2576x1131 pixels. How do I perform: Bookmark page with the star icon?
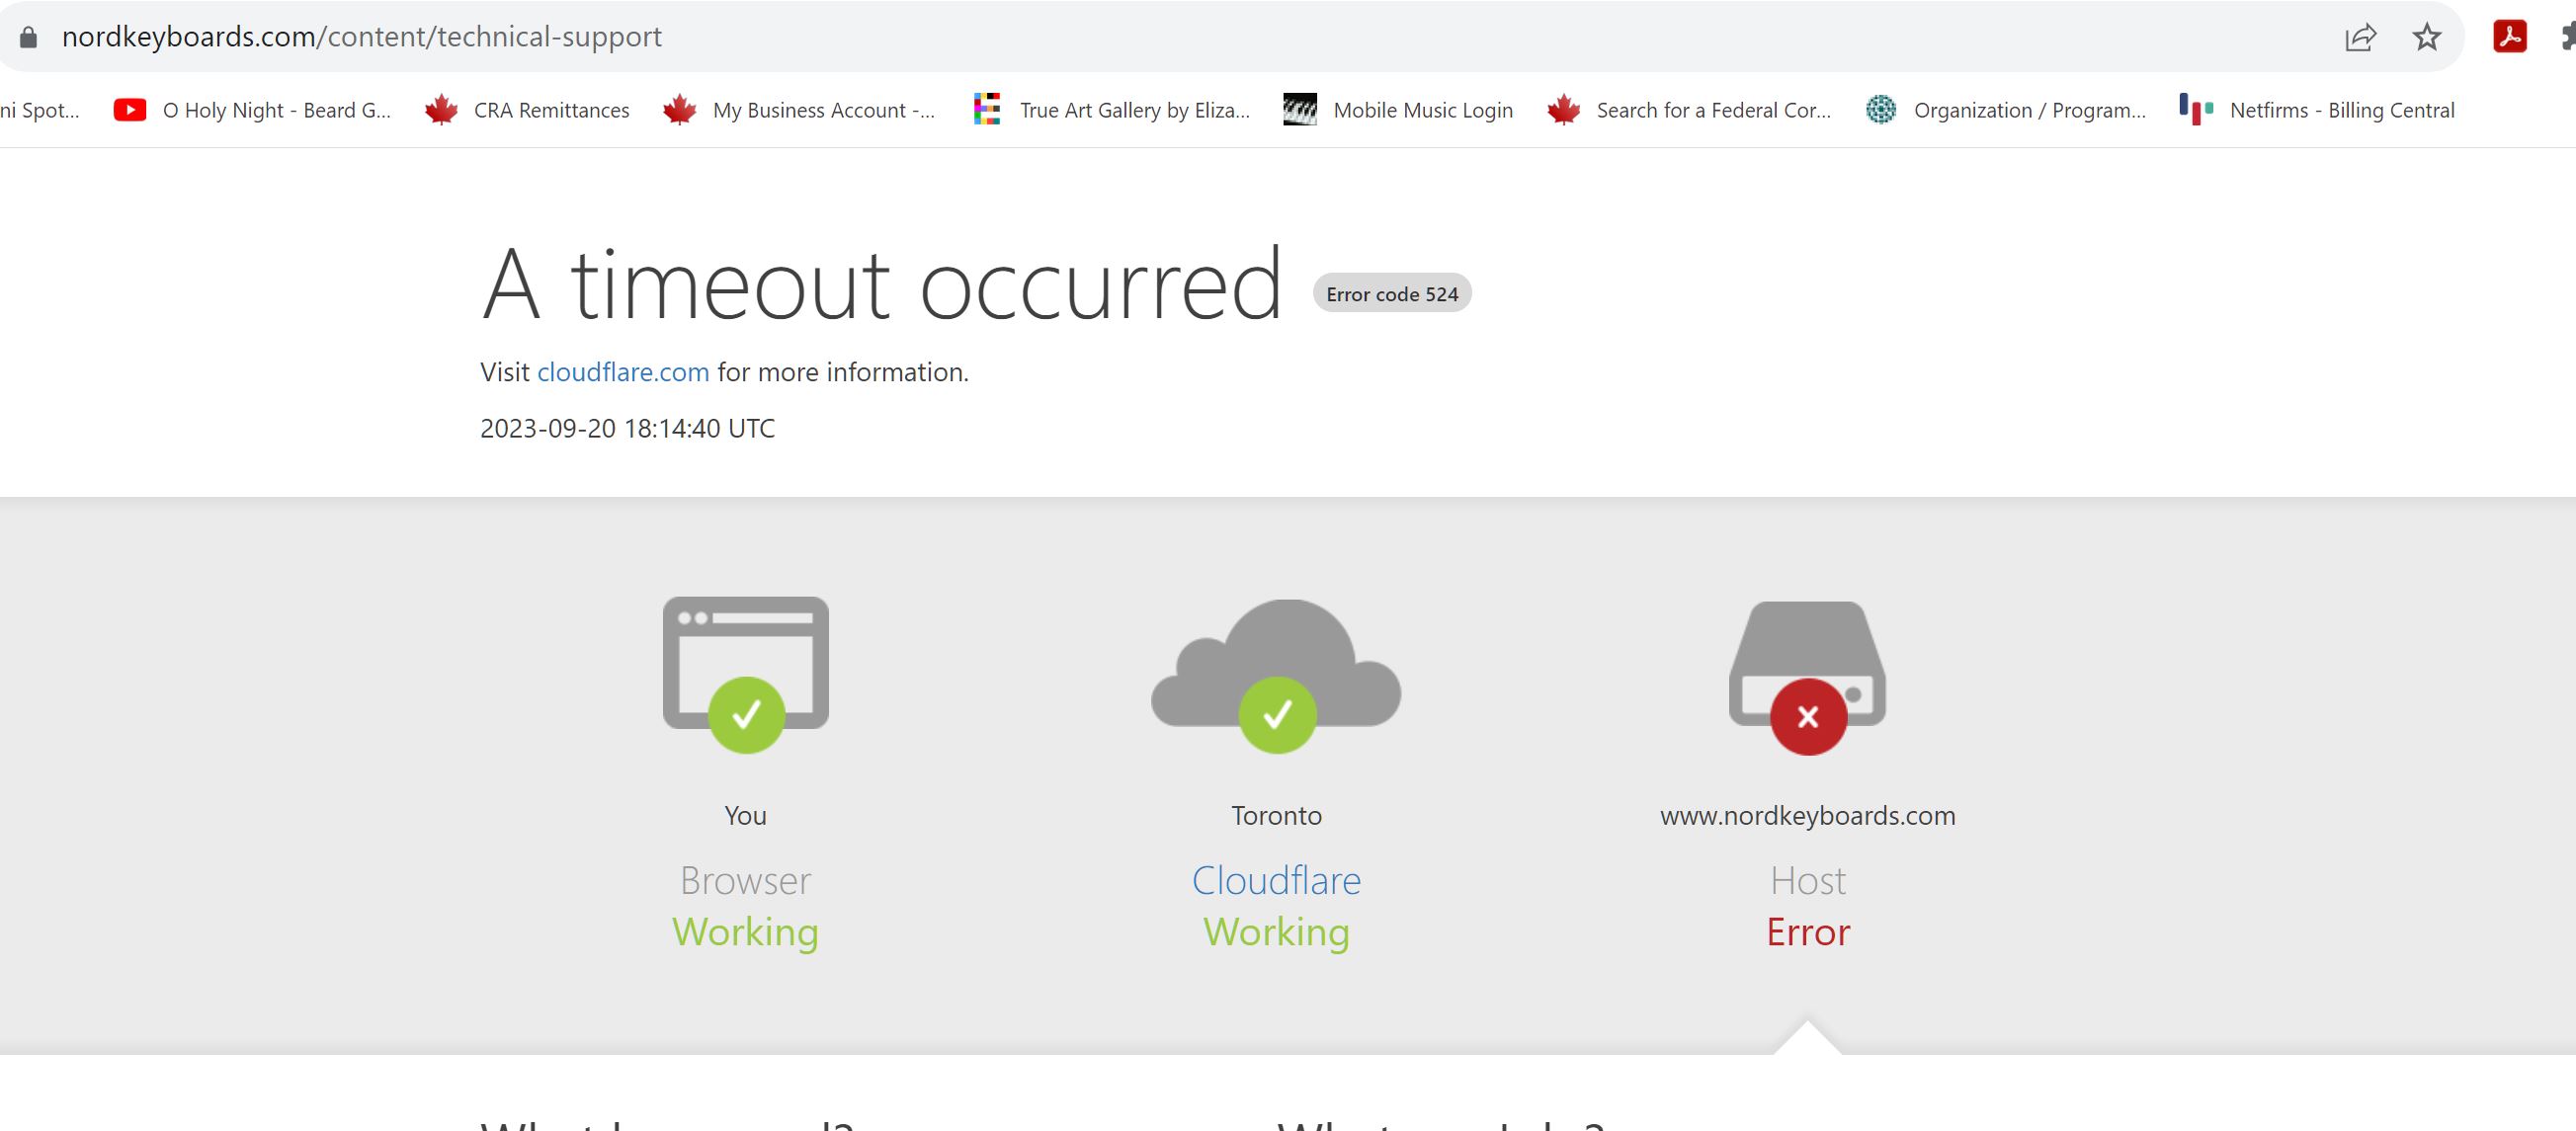[2427, 38]
